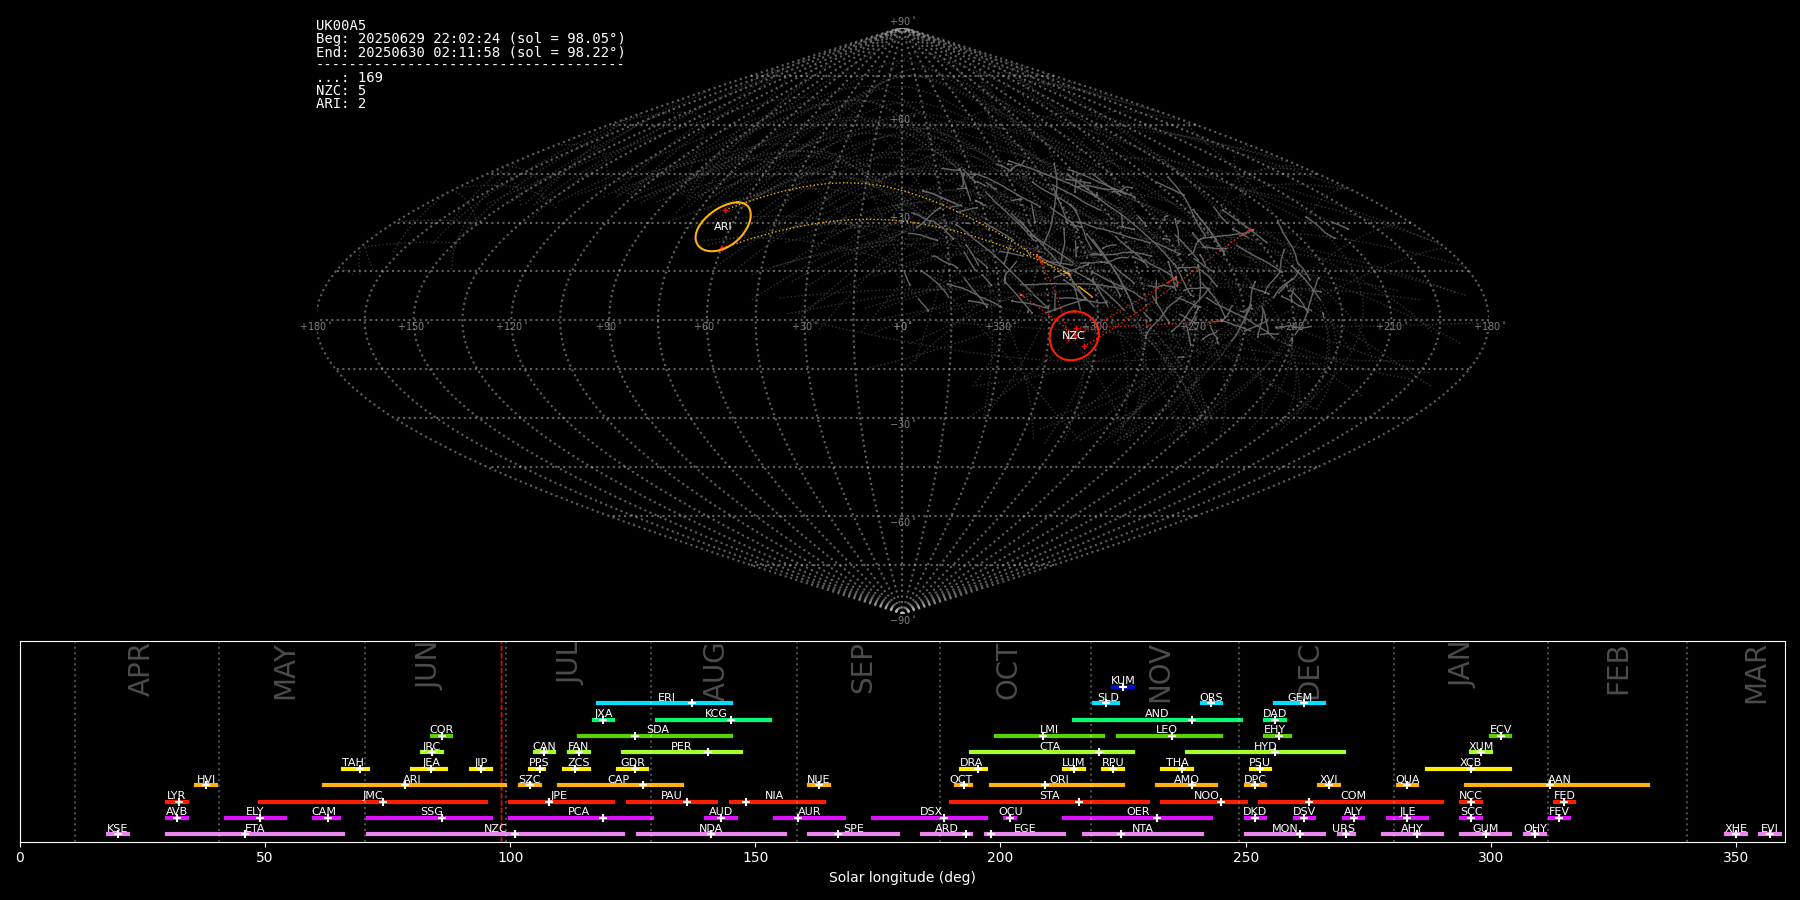Select the PCA shower label
This screenshot has height=900, width=1800.
coord(578,812)
